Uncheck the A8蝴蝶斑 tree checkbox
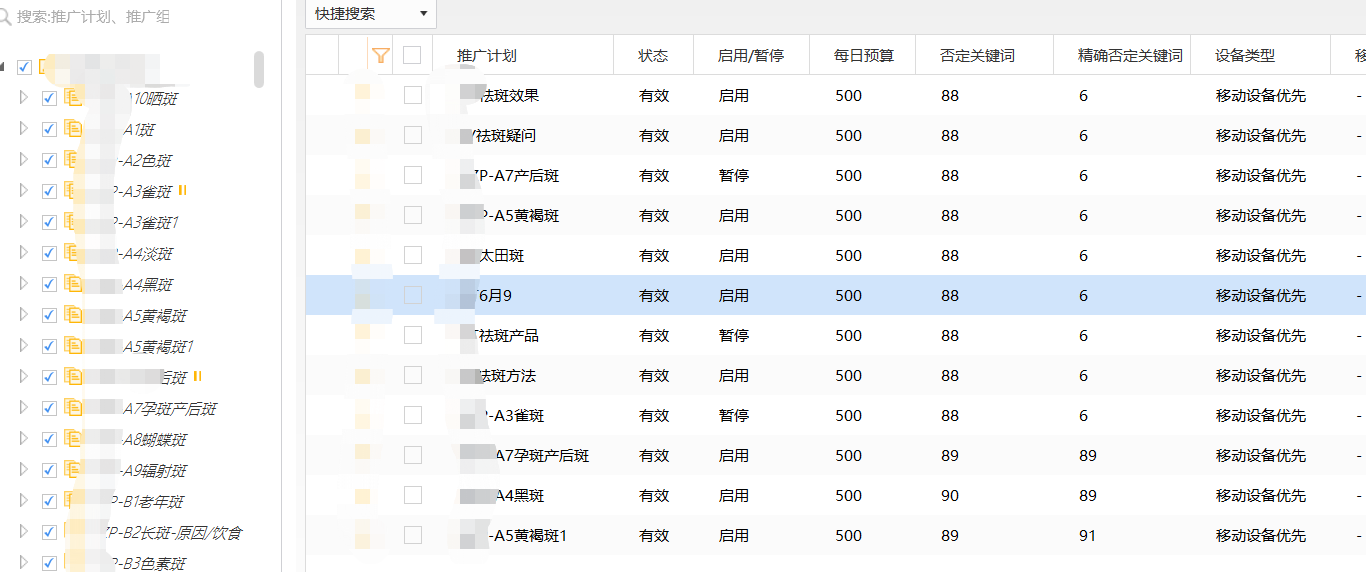Screen dimensions: 1366x572 [x=49, y=440]
